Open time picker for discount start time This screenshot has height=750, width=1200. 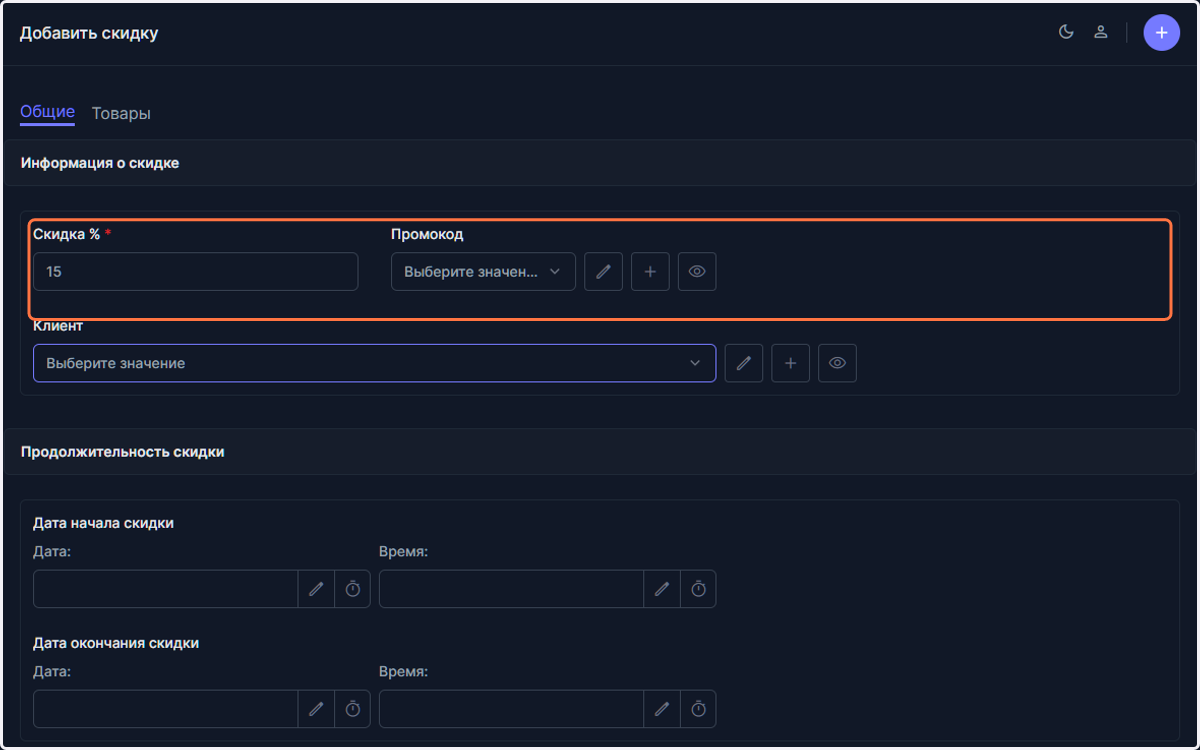[661, 589]
